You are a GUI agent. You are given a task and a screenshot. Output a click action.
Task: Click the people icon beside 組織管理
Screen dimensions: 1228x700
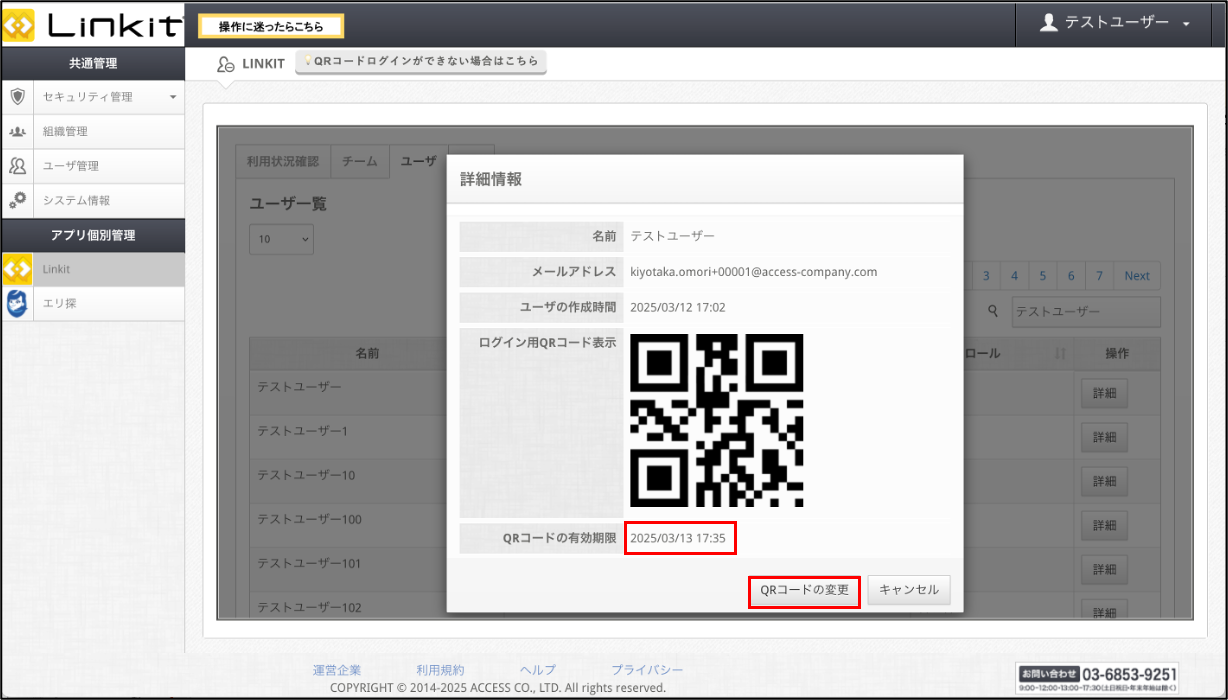coord(18,131)
